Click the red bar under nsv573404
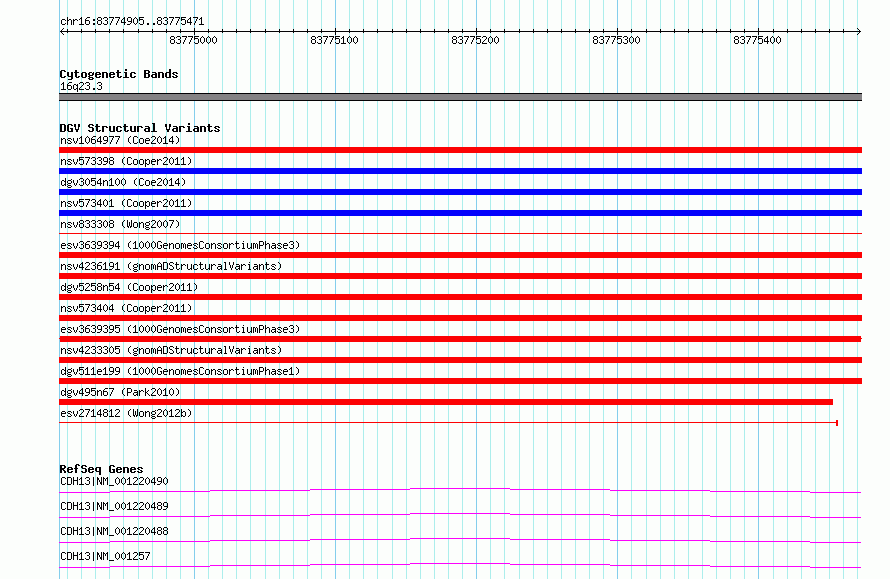This screenshot has width=890, height=579. (x=460, y=318)
